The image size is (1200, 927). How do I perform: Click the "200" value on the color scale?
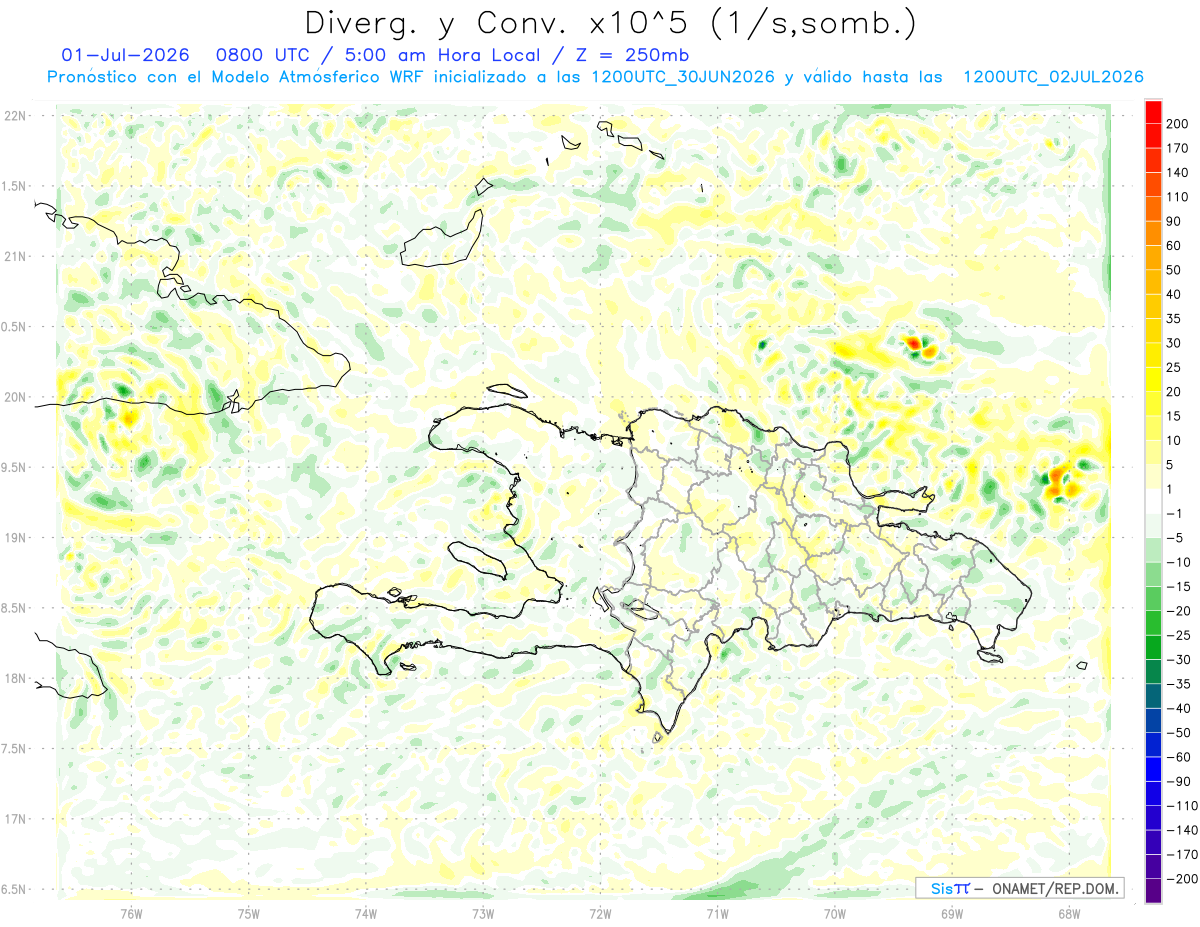pos(1177,124)
